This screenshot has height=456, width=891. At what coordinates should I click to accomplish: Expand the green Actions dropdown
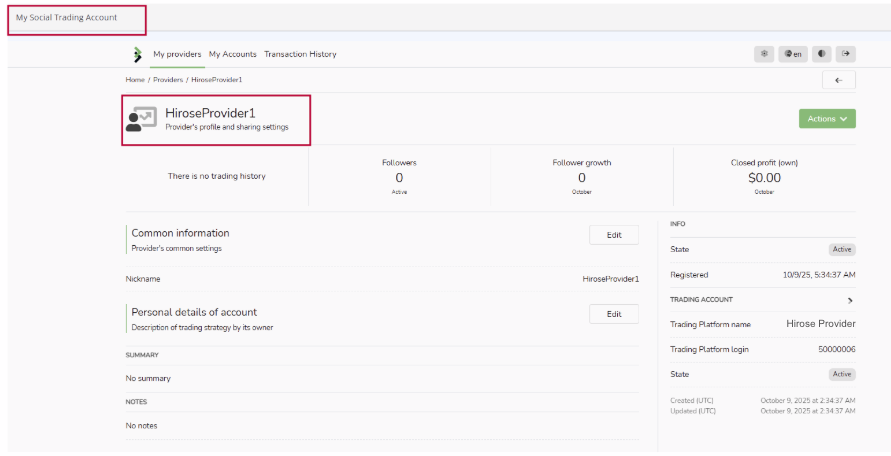click(827, 119)
